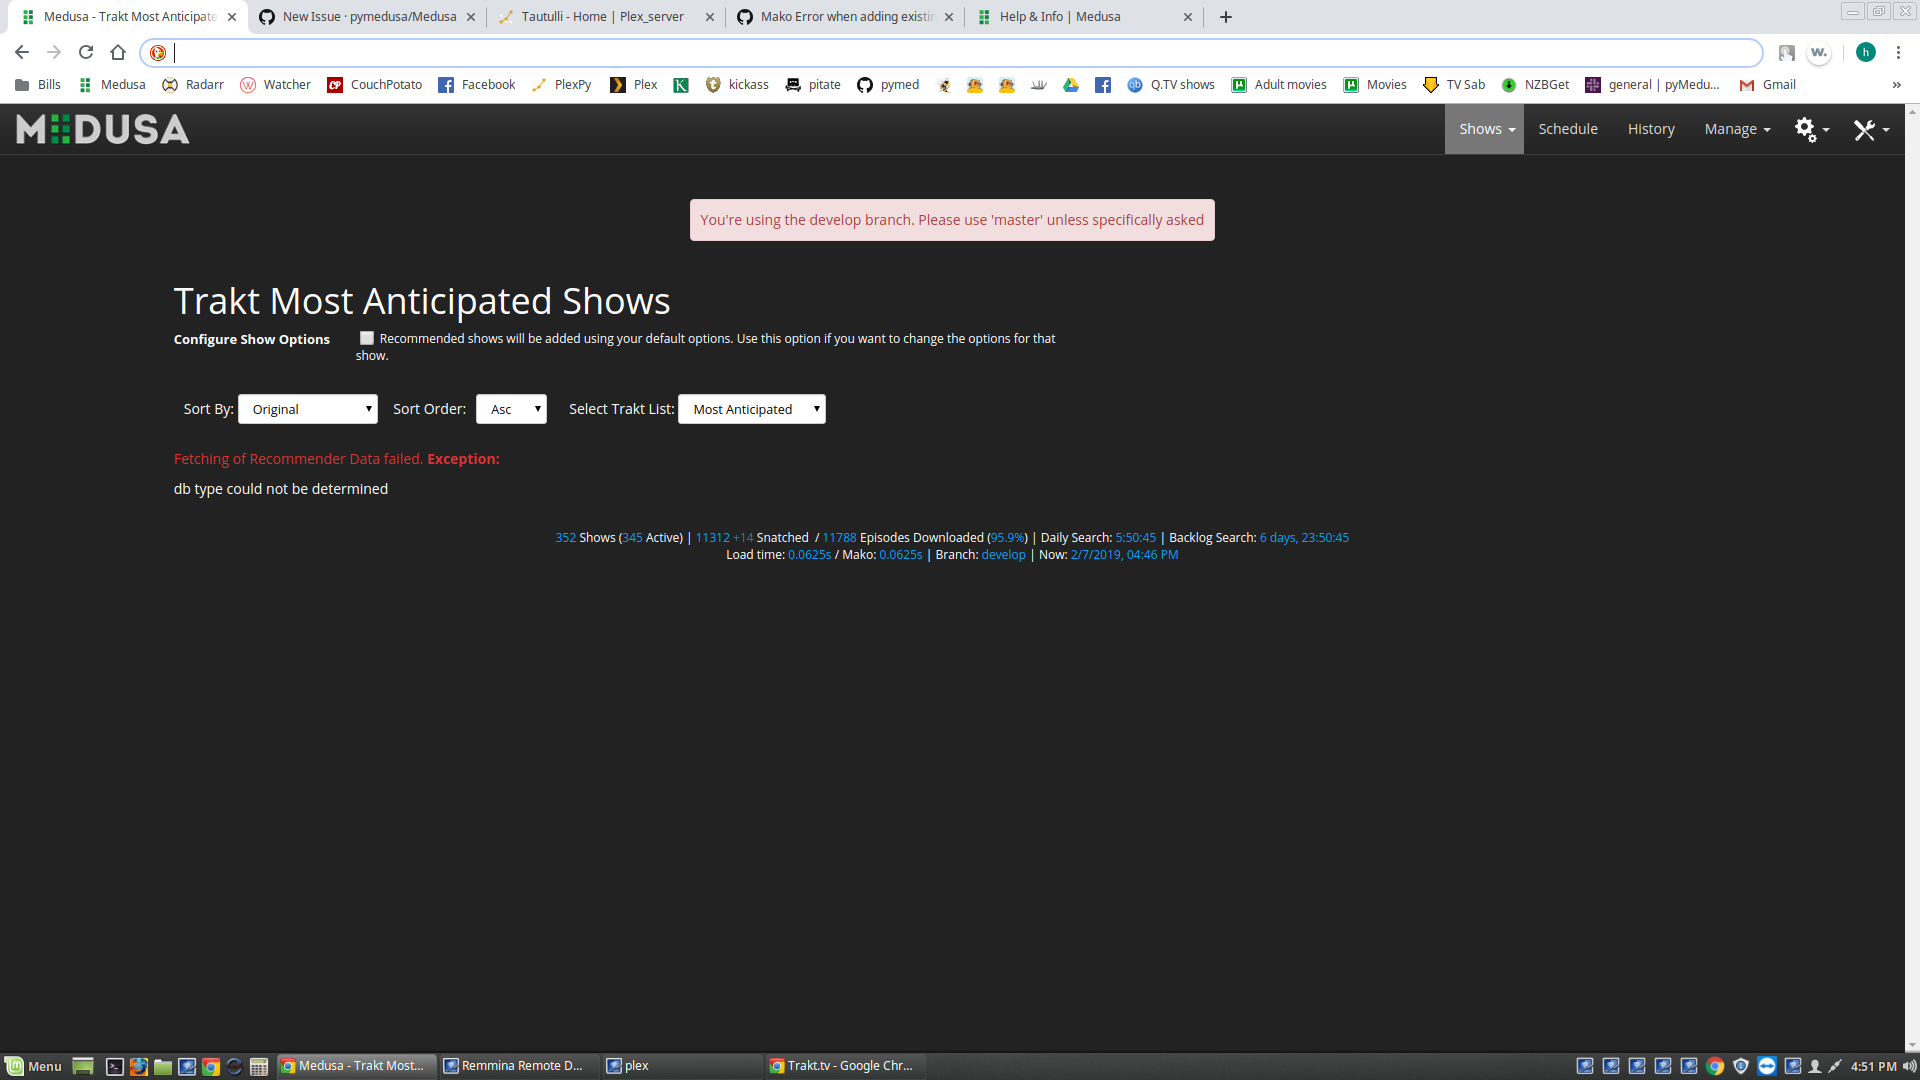Viewport: 1920px width, 1080px height.
Task: Open the Select Trakt List dropdown
Action: 751,409
